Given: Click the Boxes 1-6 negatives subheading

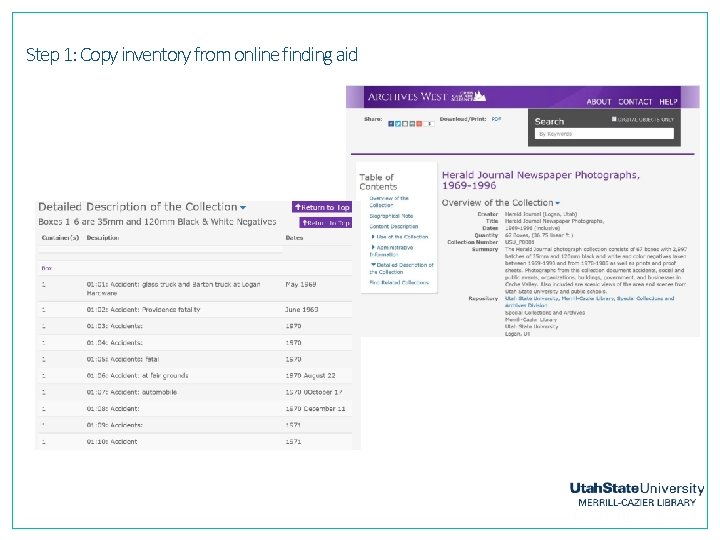Looking at the screenshot, I should click(x=158, y=222).
